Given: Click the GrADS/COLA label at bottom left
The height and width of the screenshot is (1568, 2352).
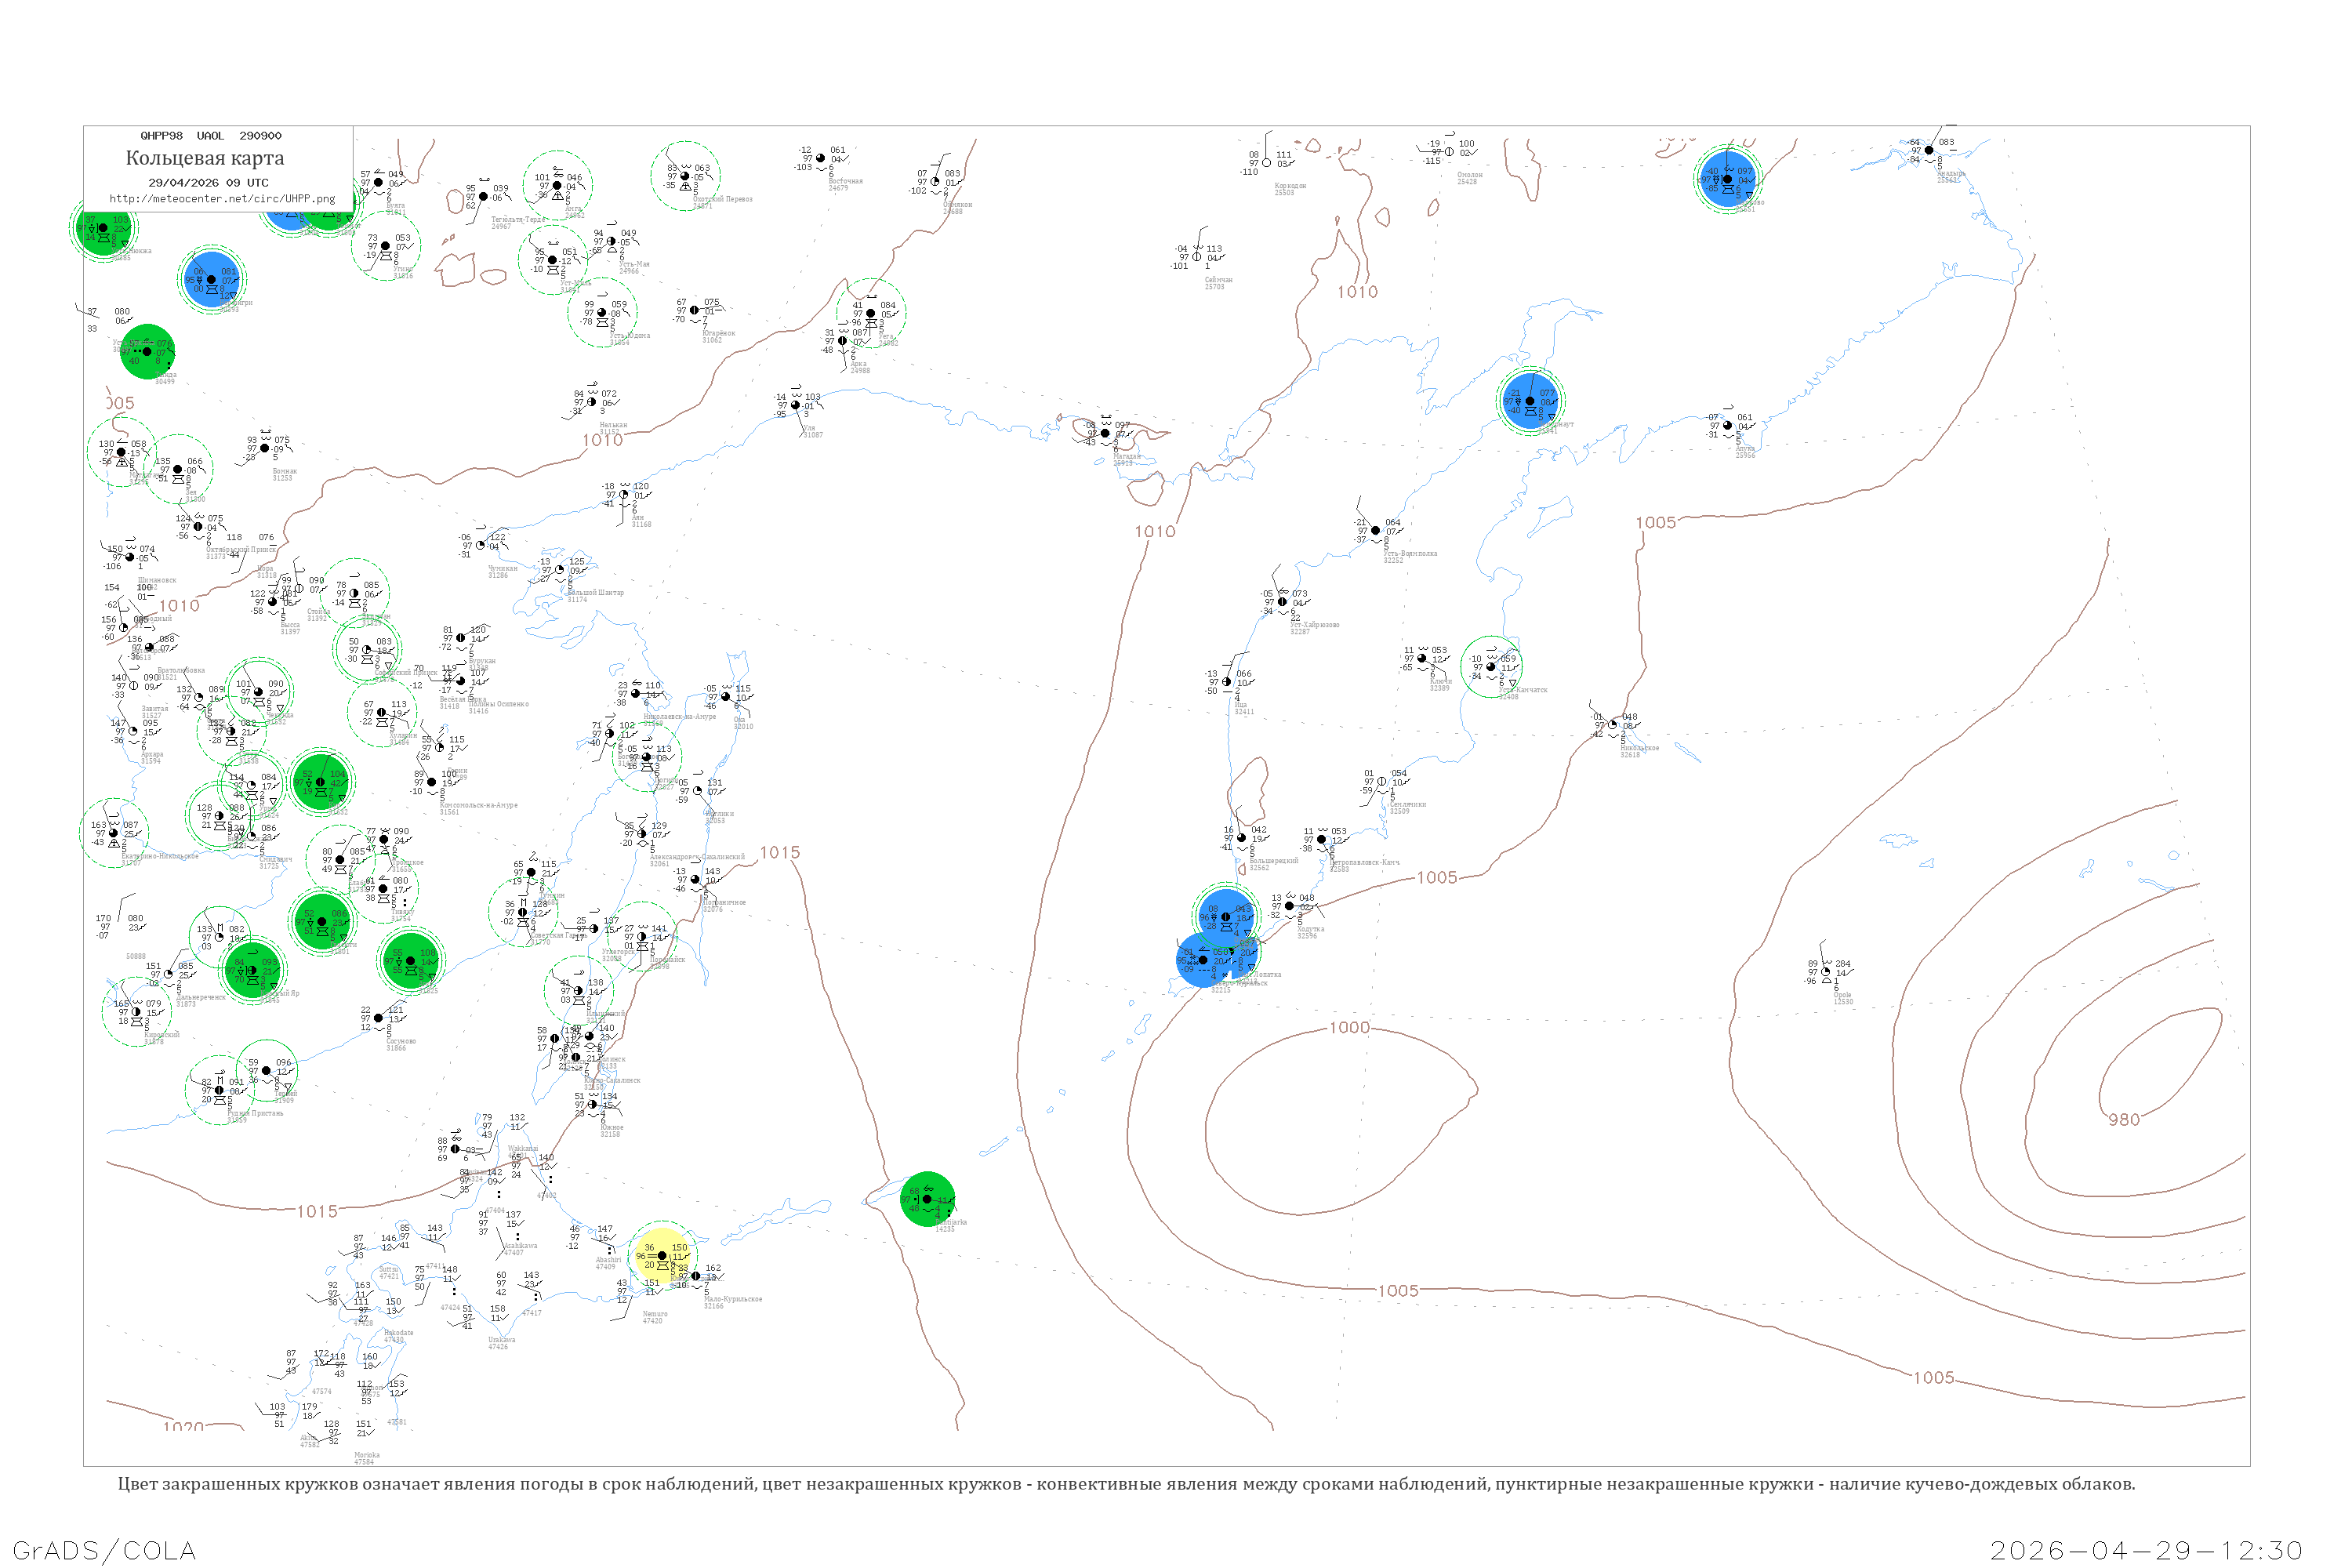Looking at the screenshot, I should pos(104,1550).
